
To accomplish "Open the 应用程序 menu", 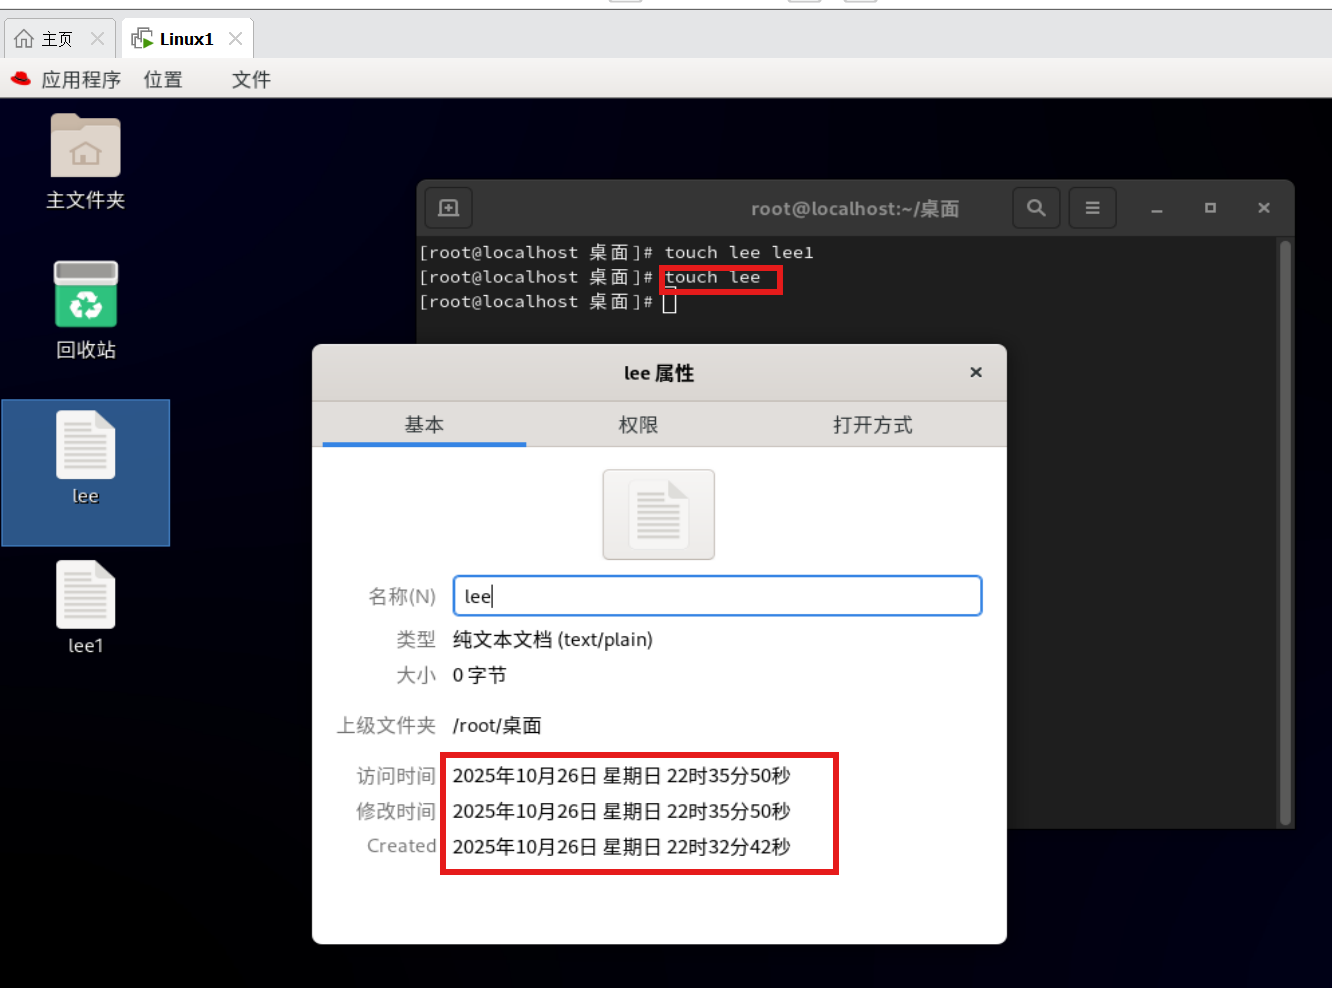I will [80, 79].
